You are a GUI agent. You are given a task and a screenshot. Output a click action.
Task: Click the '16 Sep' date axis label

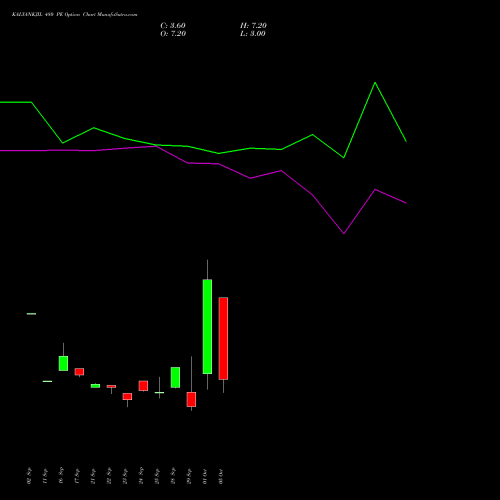[61, 476]
